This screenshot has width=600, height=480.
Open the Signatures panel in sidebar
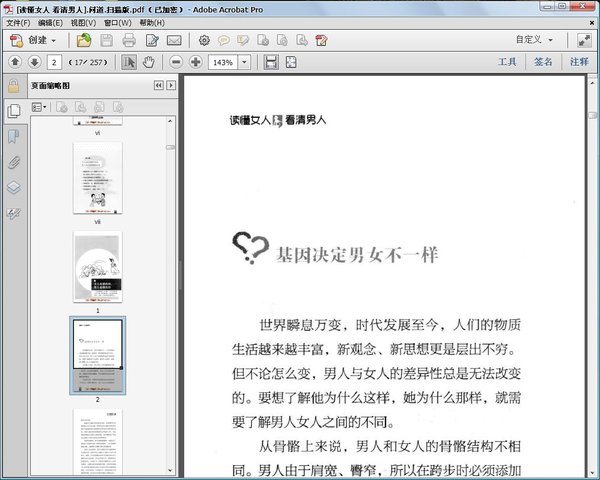[x=14, y=213]
